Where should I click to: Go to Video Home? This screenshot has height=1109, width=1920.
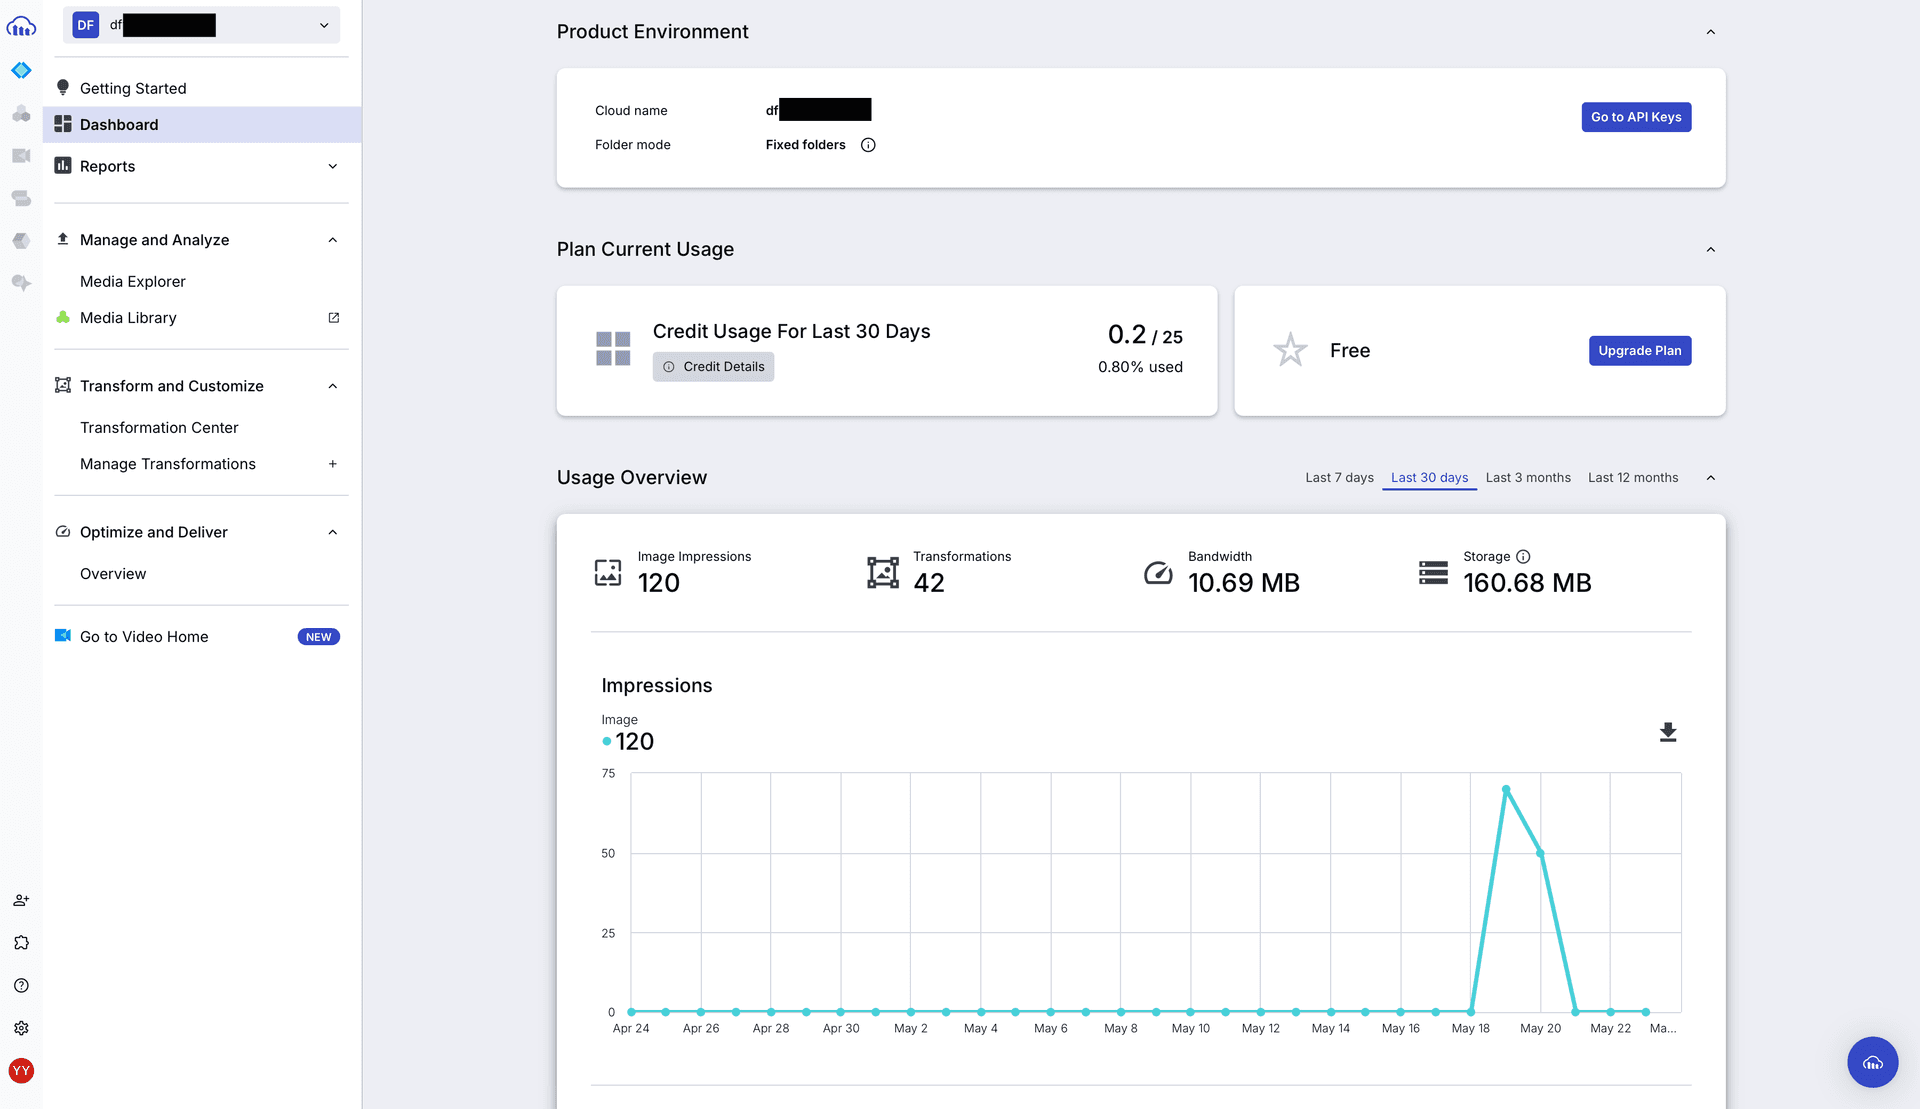coord(144,636)
